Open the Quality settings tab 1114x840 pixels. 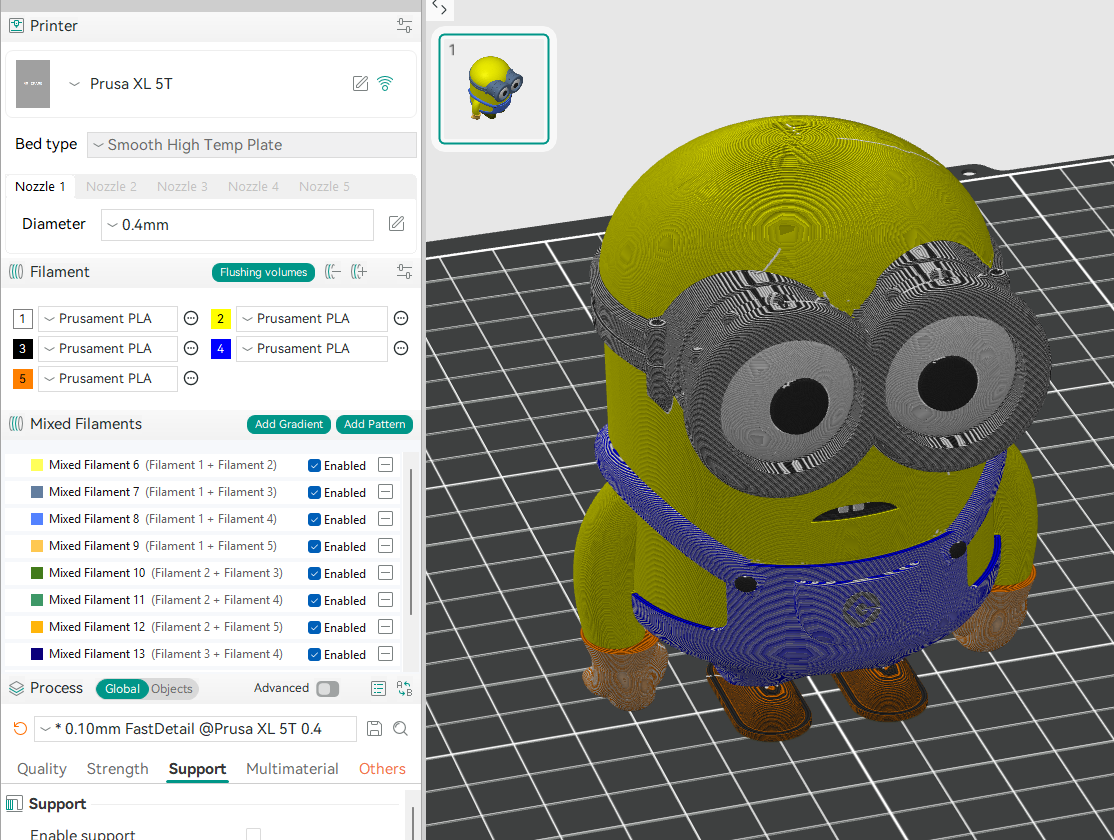42,769
